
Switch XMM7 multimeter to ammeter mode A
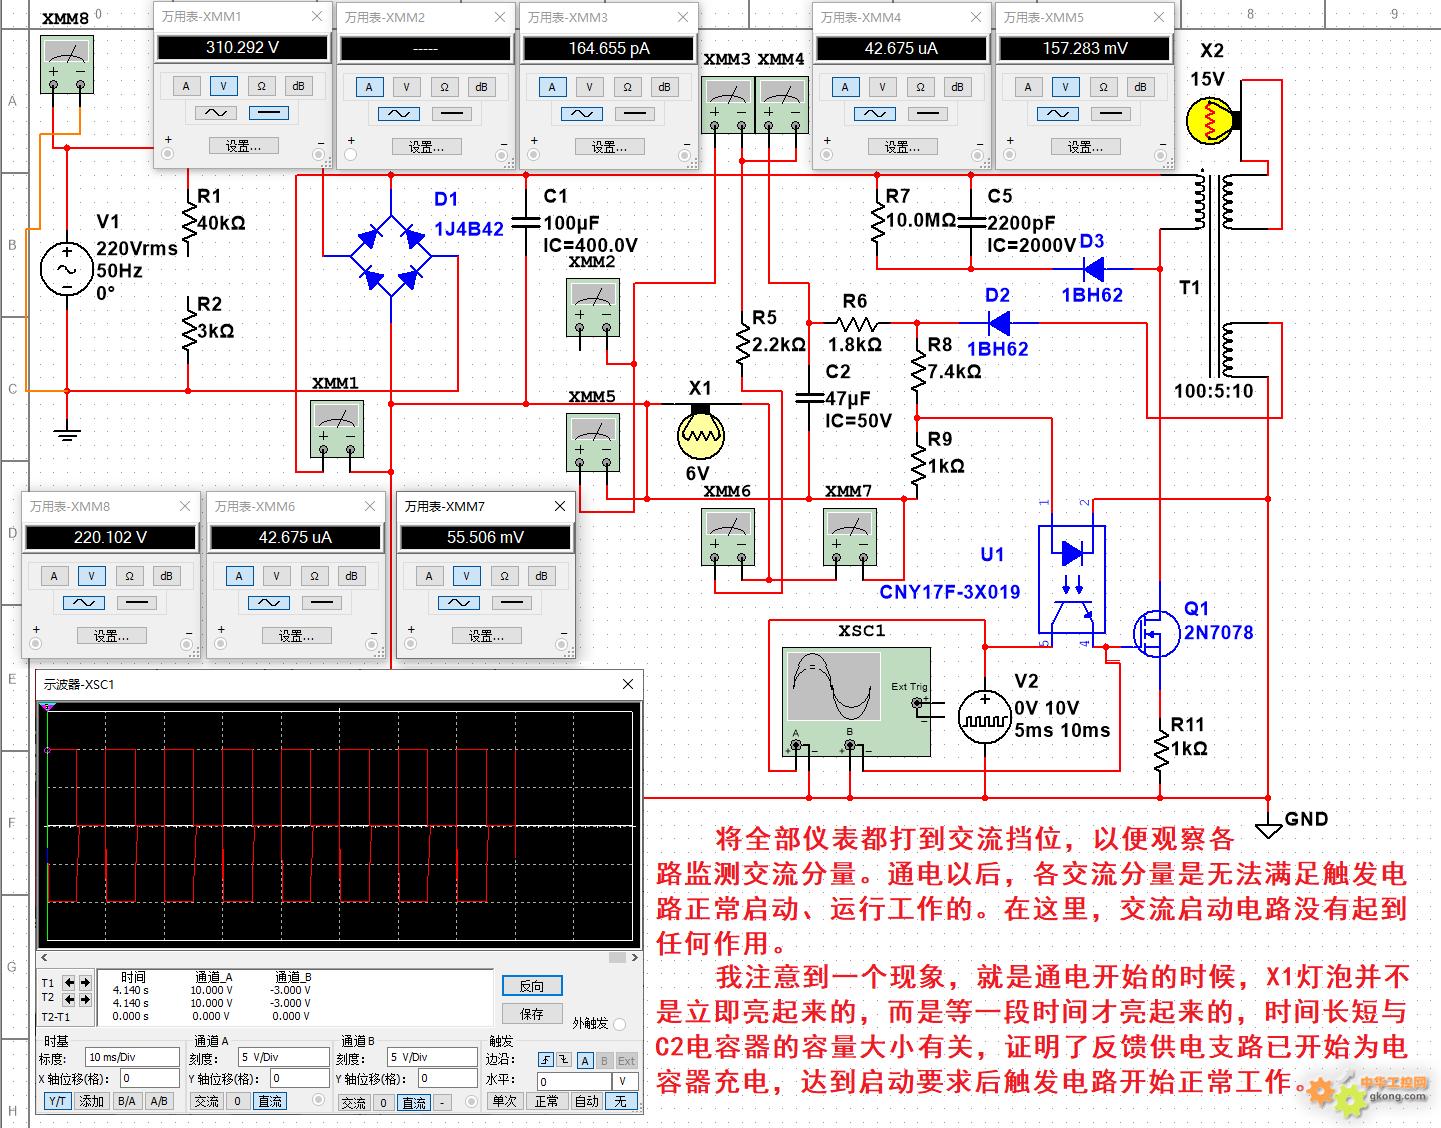point(429,575)
